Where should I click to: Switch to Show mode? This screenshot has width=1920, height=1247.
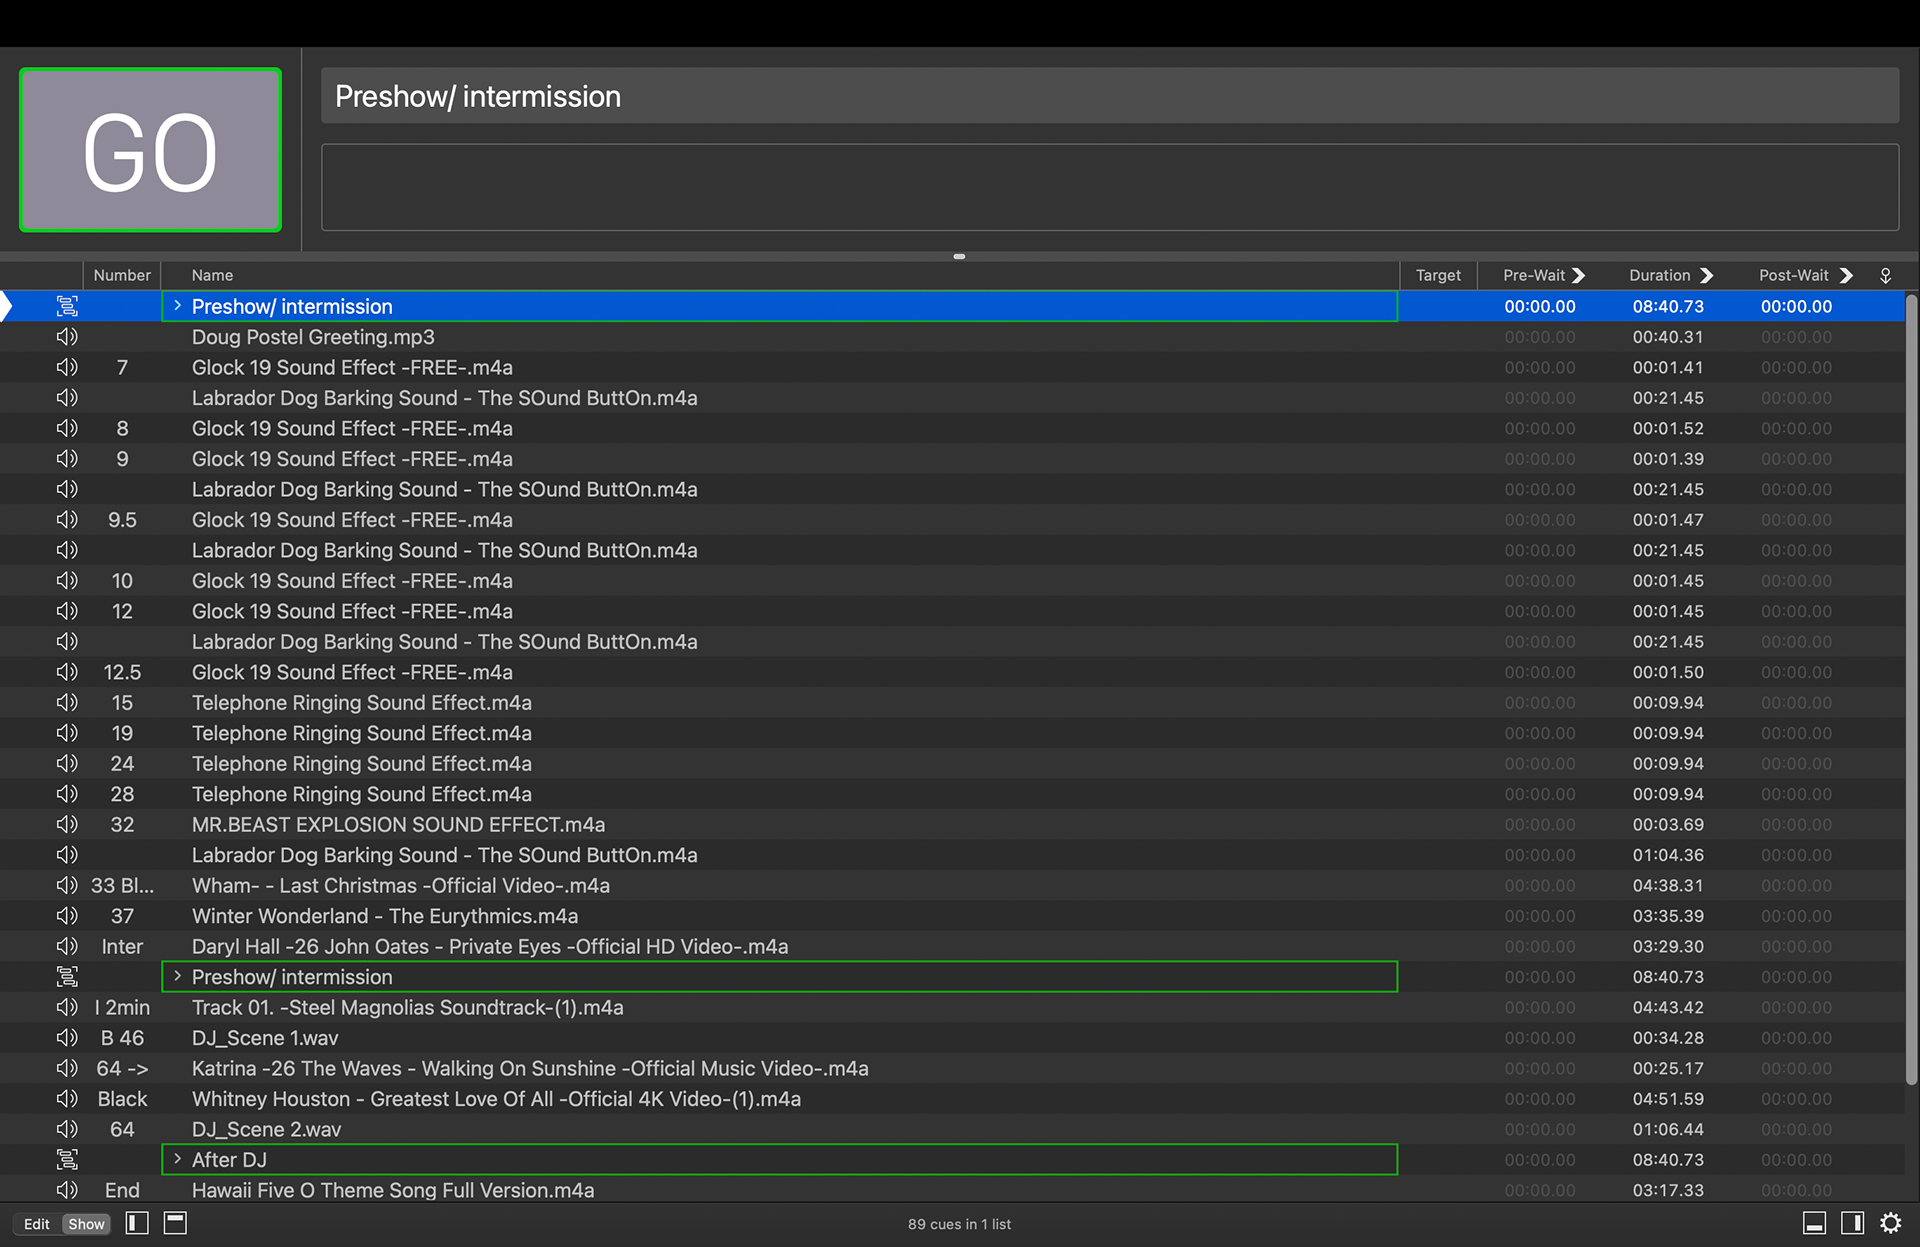click(86, 1224)
